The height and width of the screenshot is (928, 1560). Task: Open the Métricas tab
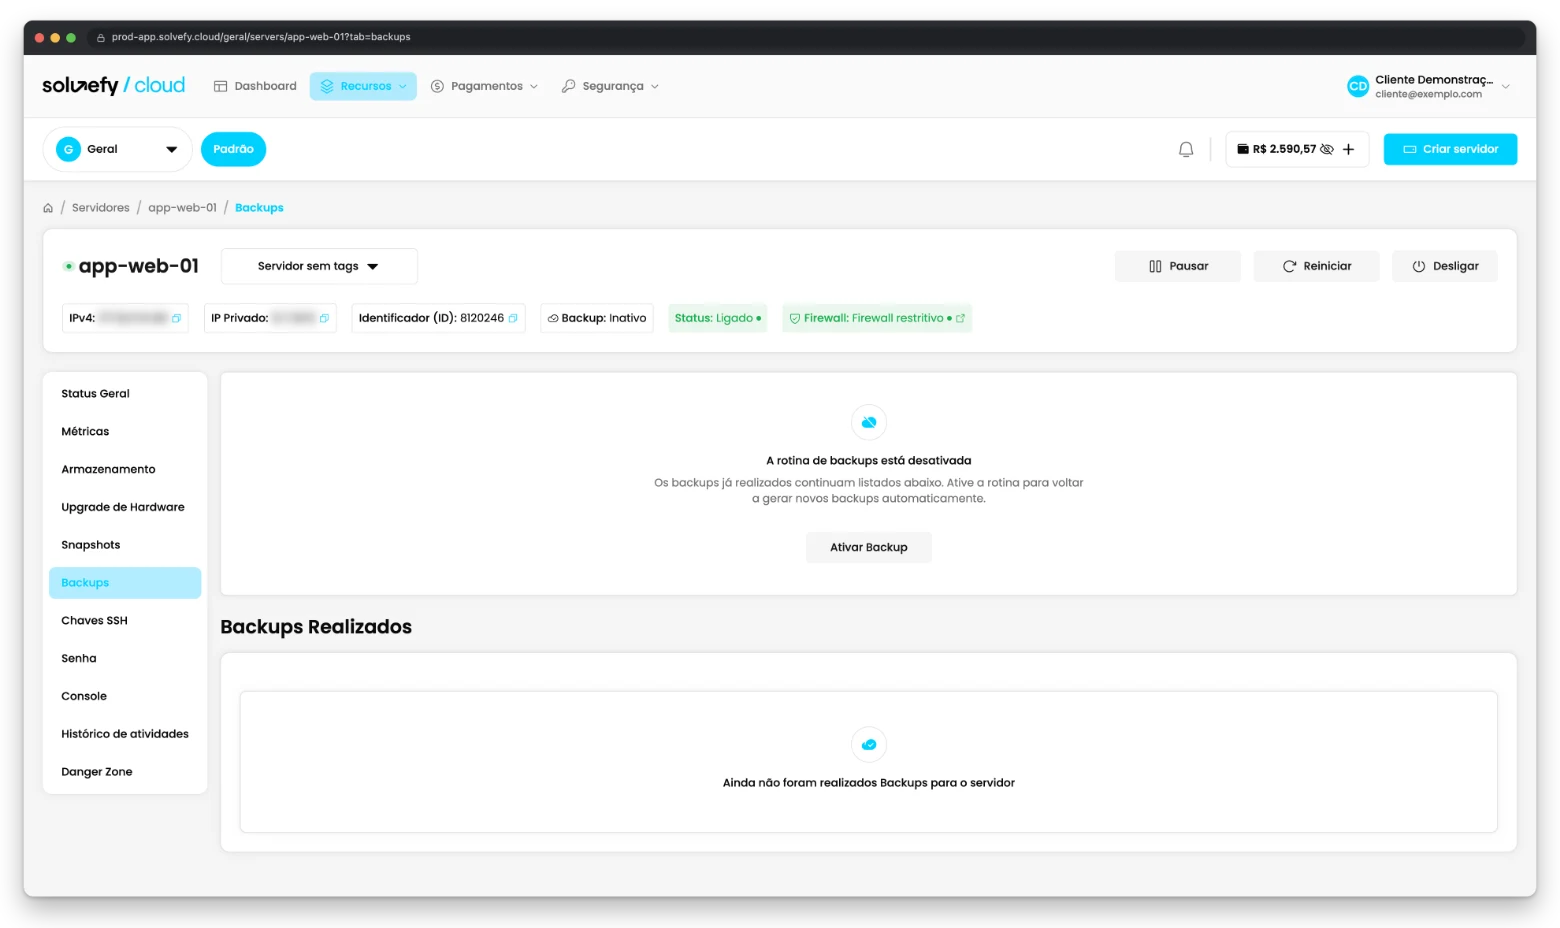point(125,432)
